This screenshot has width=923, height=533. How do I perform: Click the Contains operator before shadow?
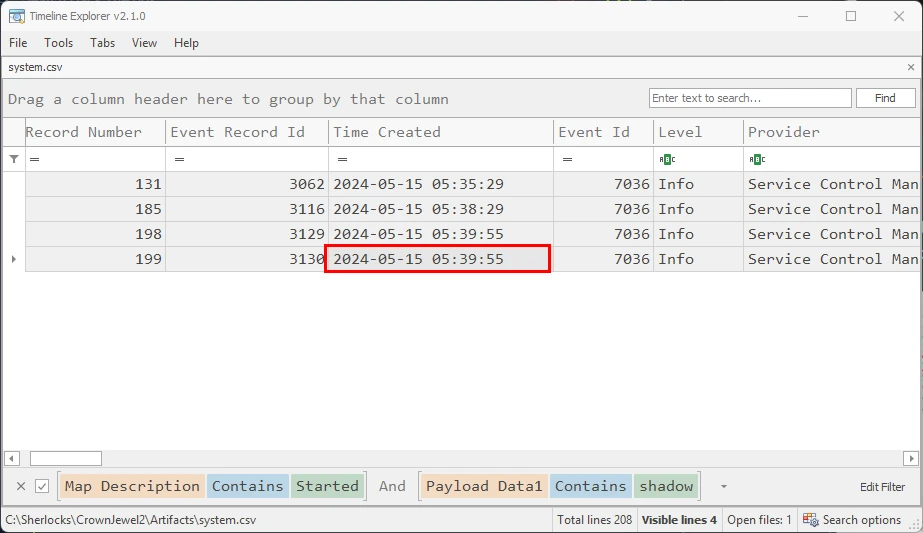coord(591,486)
